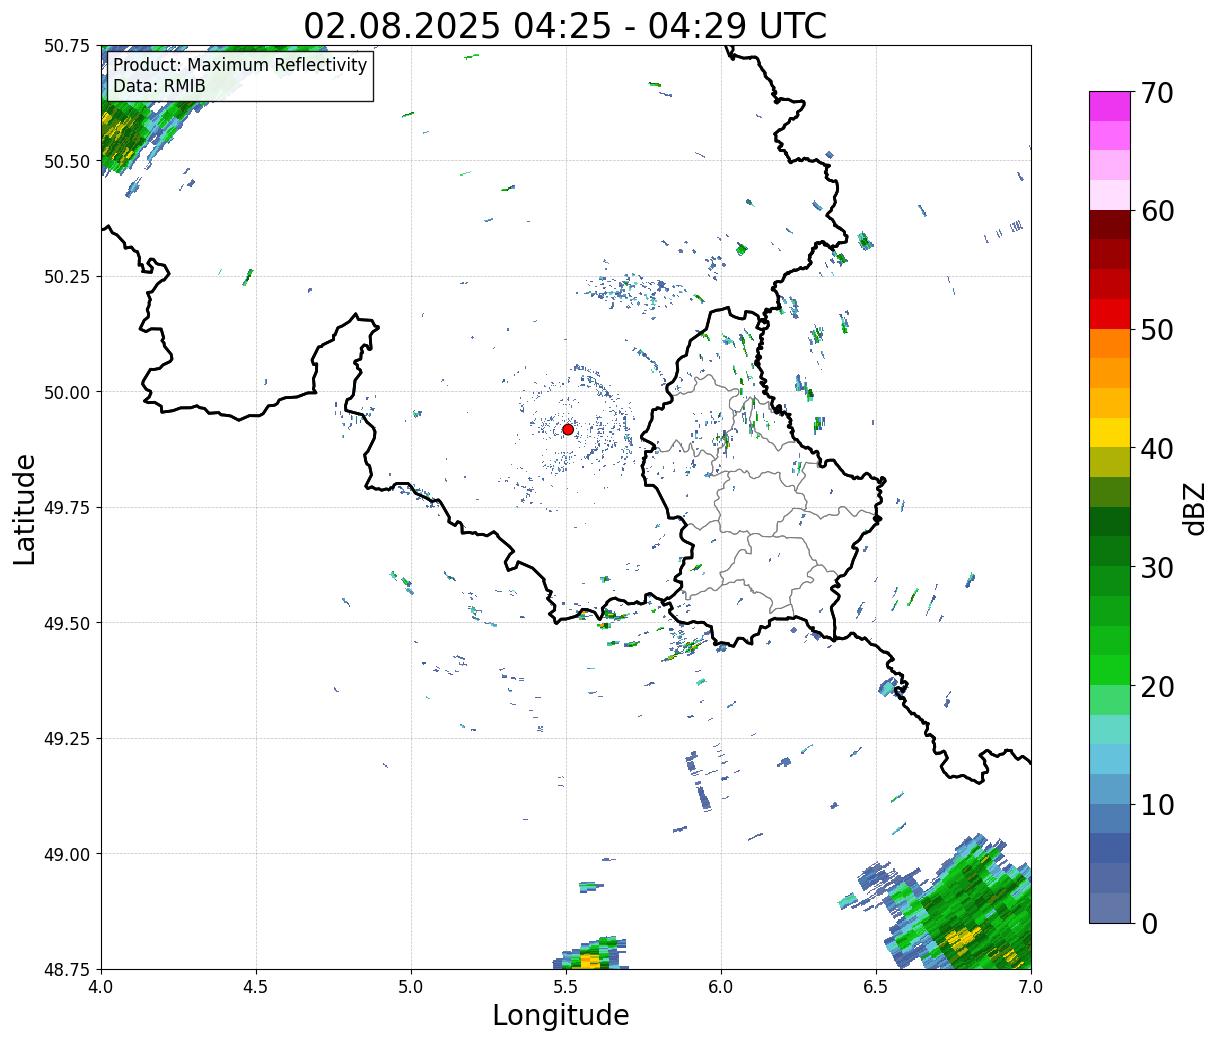Screen dimensions: 1219x1040
Task: Click the 'Longitude' axis label
Action: point(561,1015)
